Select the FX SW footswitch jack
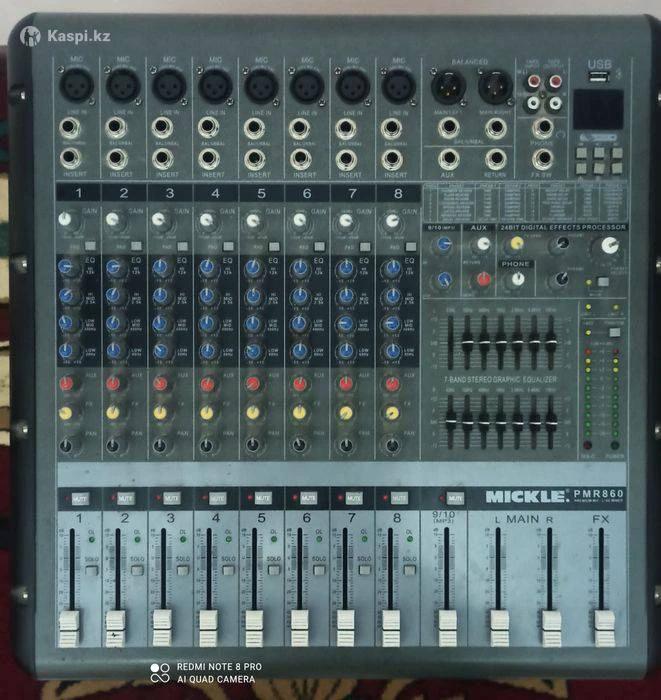The image size is (661, 700). pos(543,159)
